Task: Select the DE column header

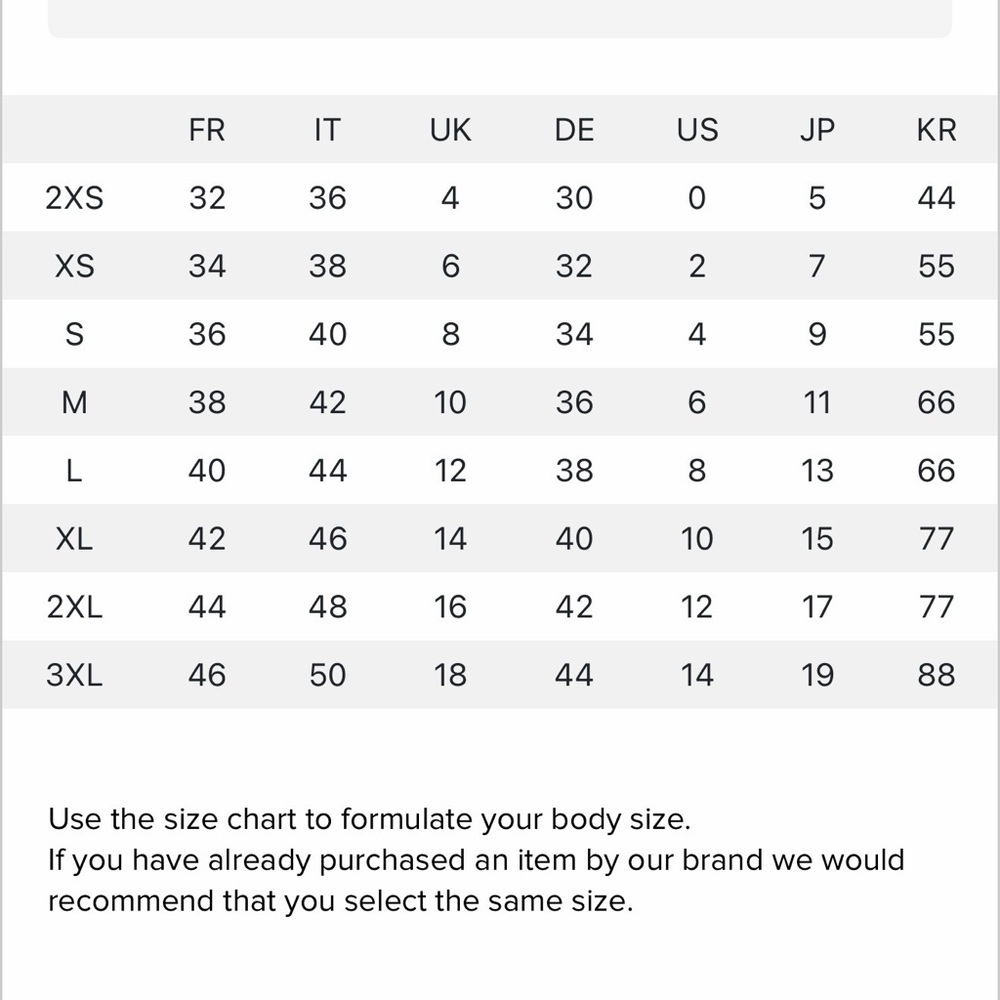Action: pyautogui.click(x=574, y=130)
